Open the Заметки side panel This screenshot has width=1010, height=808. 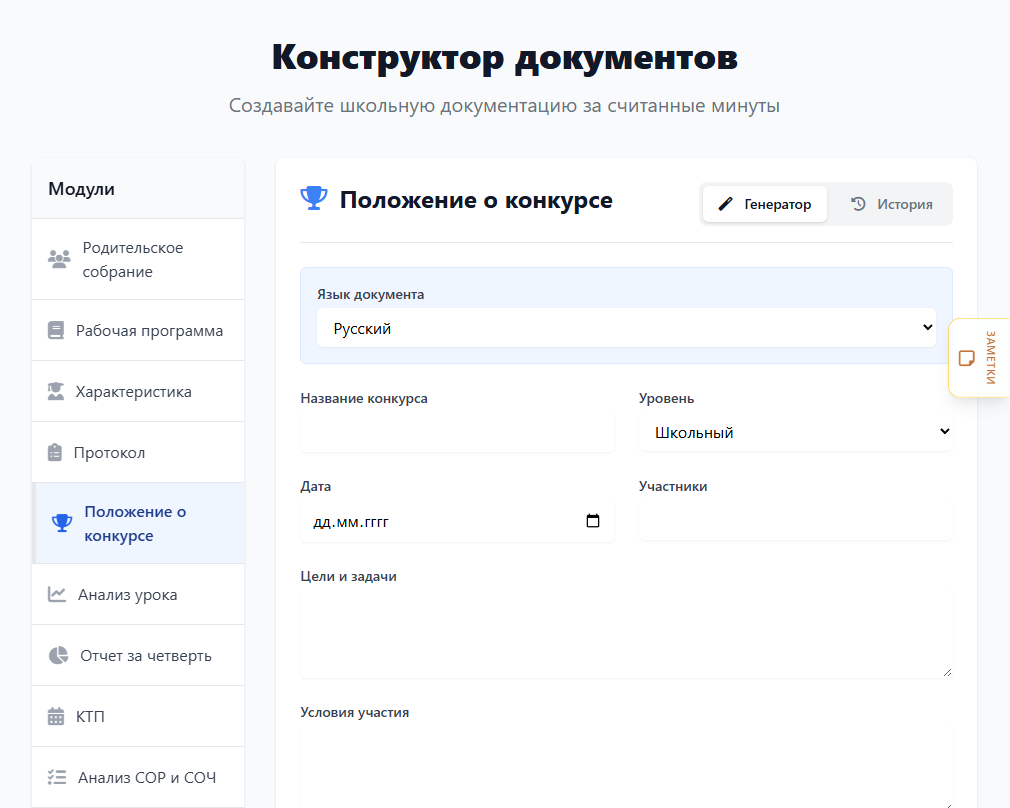click(x=979, y=358)
